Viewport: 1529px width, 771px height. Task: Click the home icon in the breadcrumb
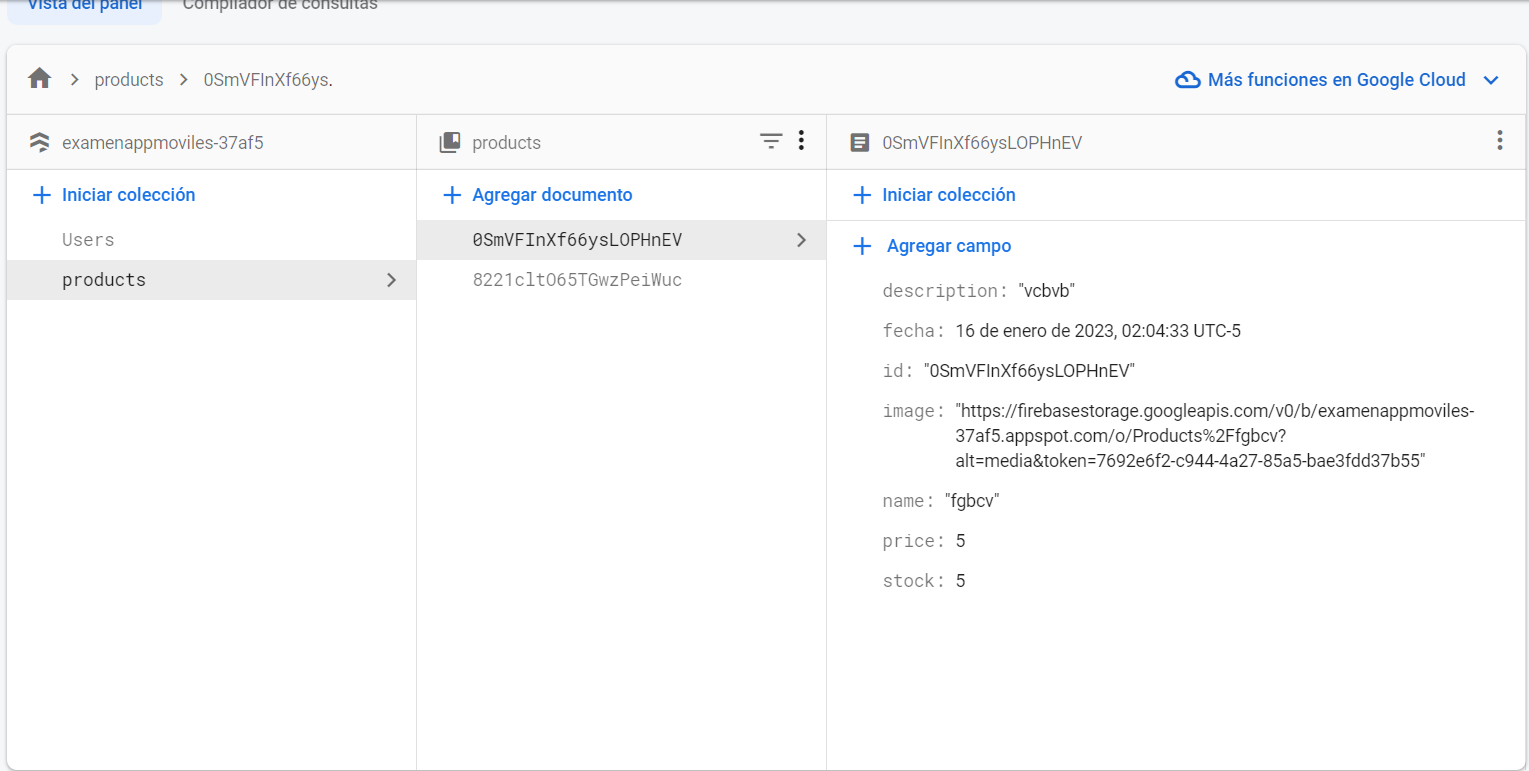coord(38,79)
